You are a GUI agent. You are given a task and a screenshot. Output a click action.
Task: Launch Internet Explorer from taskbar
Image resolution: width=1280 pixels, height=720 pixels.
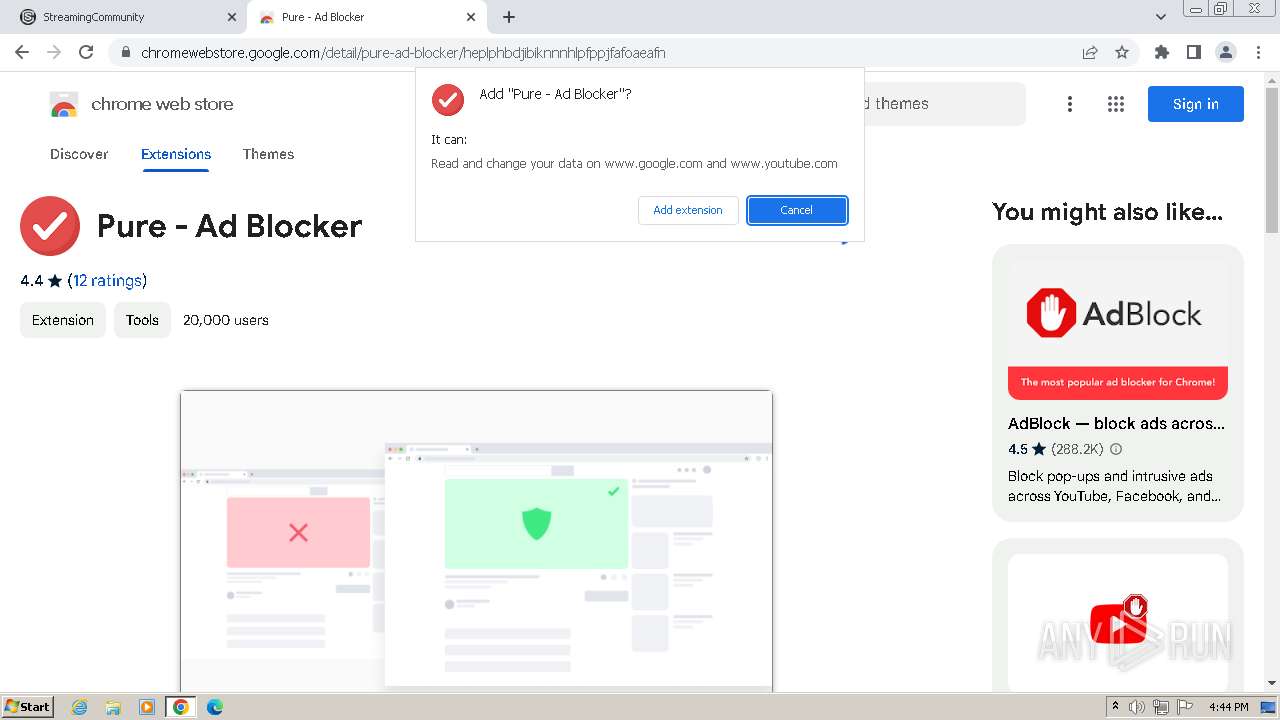80,707
